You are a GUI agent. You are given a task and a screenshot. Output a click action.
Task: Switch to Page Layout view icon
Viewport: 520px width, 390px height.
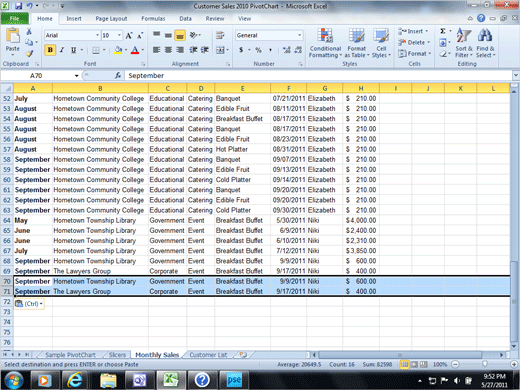pyautogui.click(x=414, y=364)
